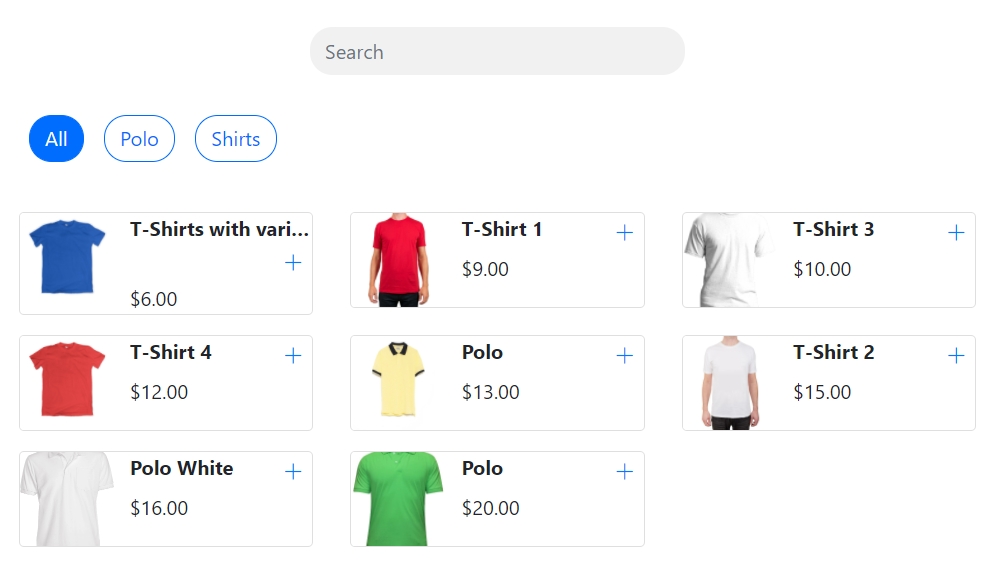Image resolution: width=994 pixels, height=571 pixels.
Task: Add the $20.00 green Polo via plus
Action: pos(625,472)
